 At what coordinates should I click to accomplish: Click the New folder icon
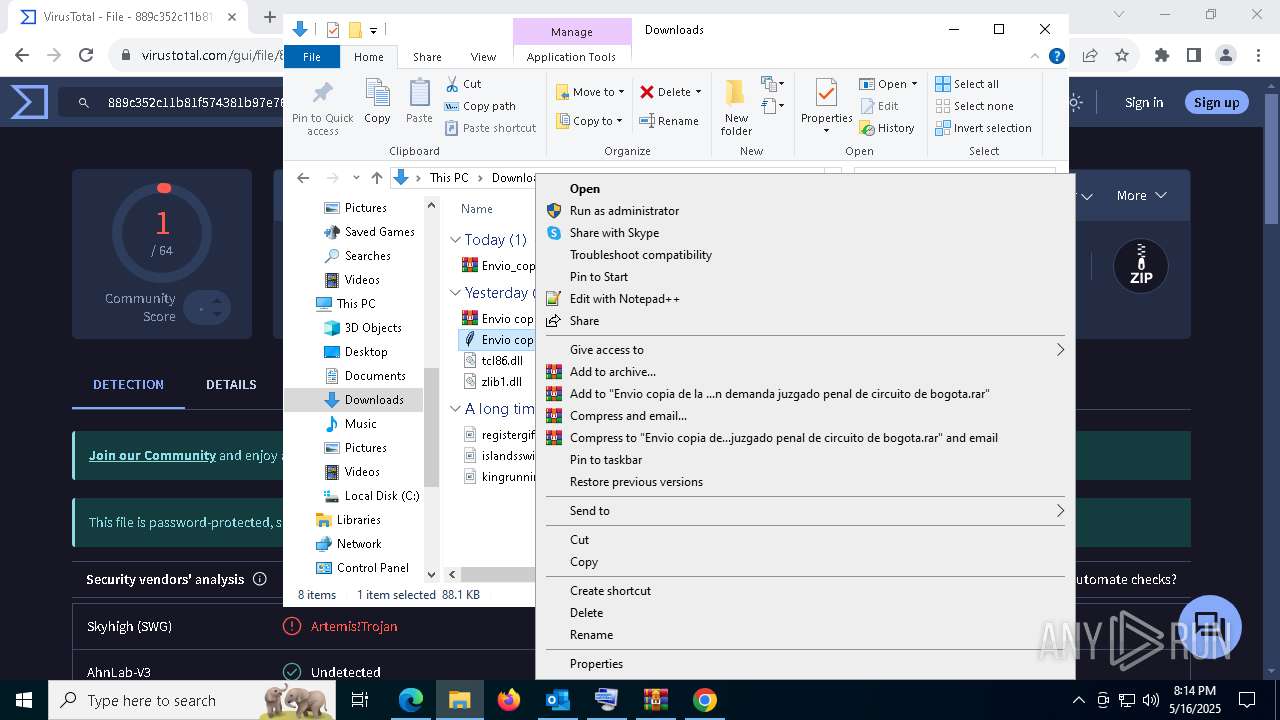point(736,108)
